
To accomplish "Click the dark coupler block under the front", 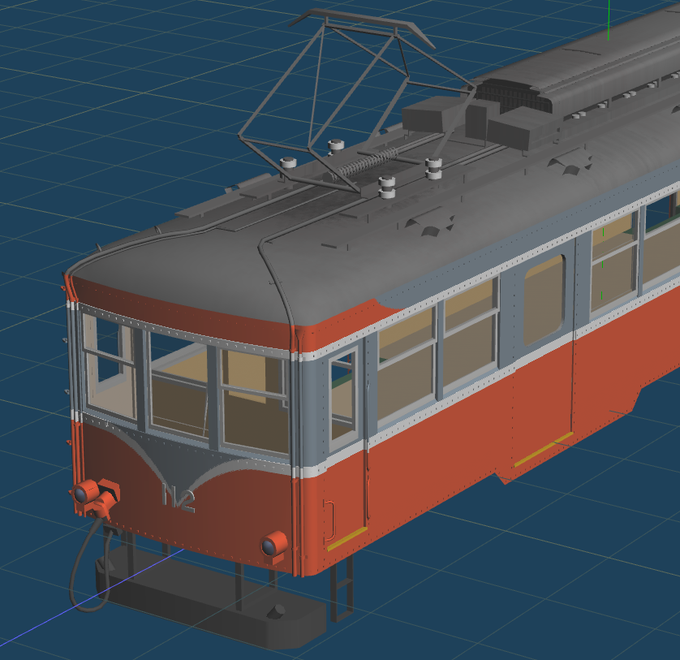I will pos(210,596).
